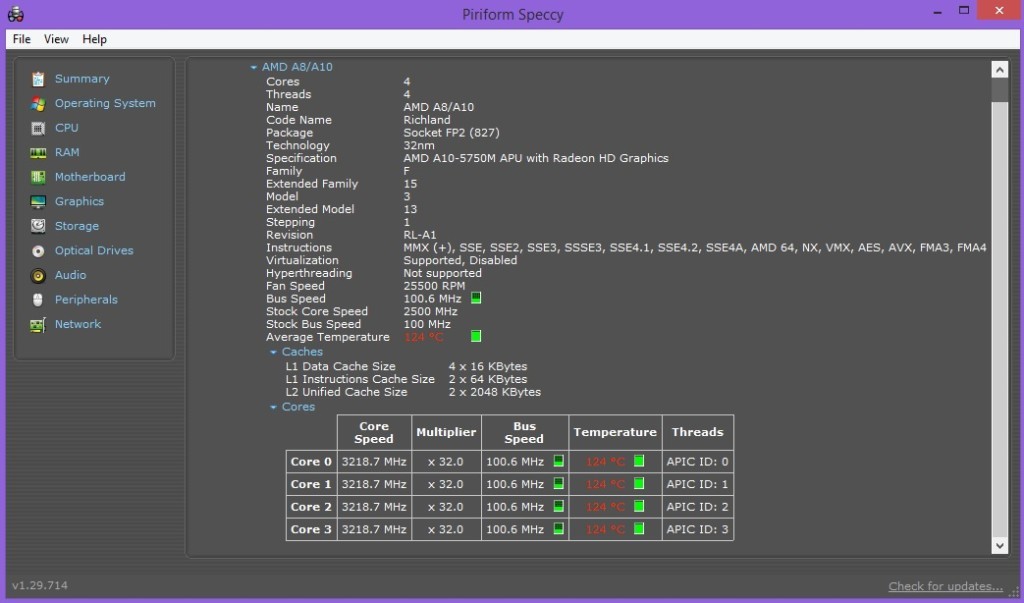Open the View menu
Screen dimensions: 1024x603
pos(56,39)
